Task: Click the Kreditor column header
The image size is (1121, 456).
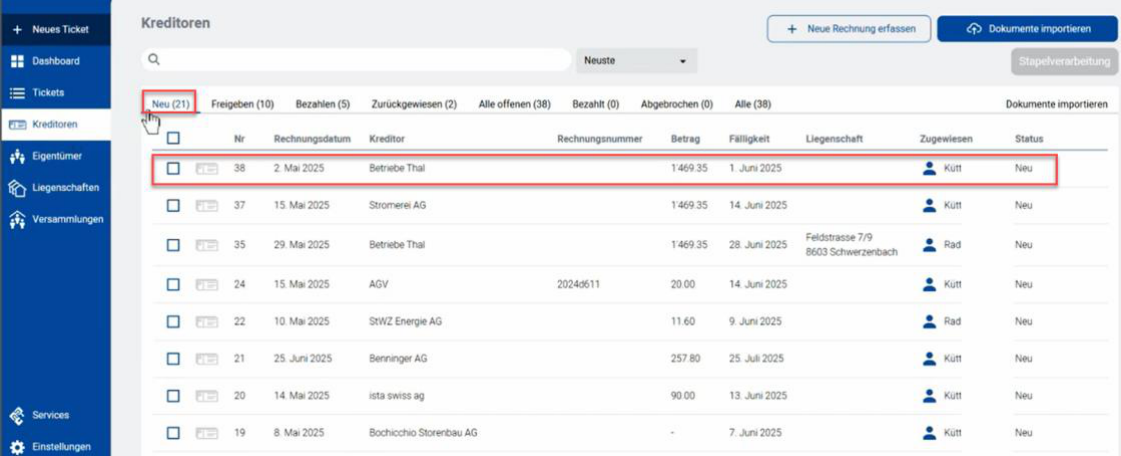Action: [x=387, y=139]
